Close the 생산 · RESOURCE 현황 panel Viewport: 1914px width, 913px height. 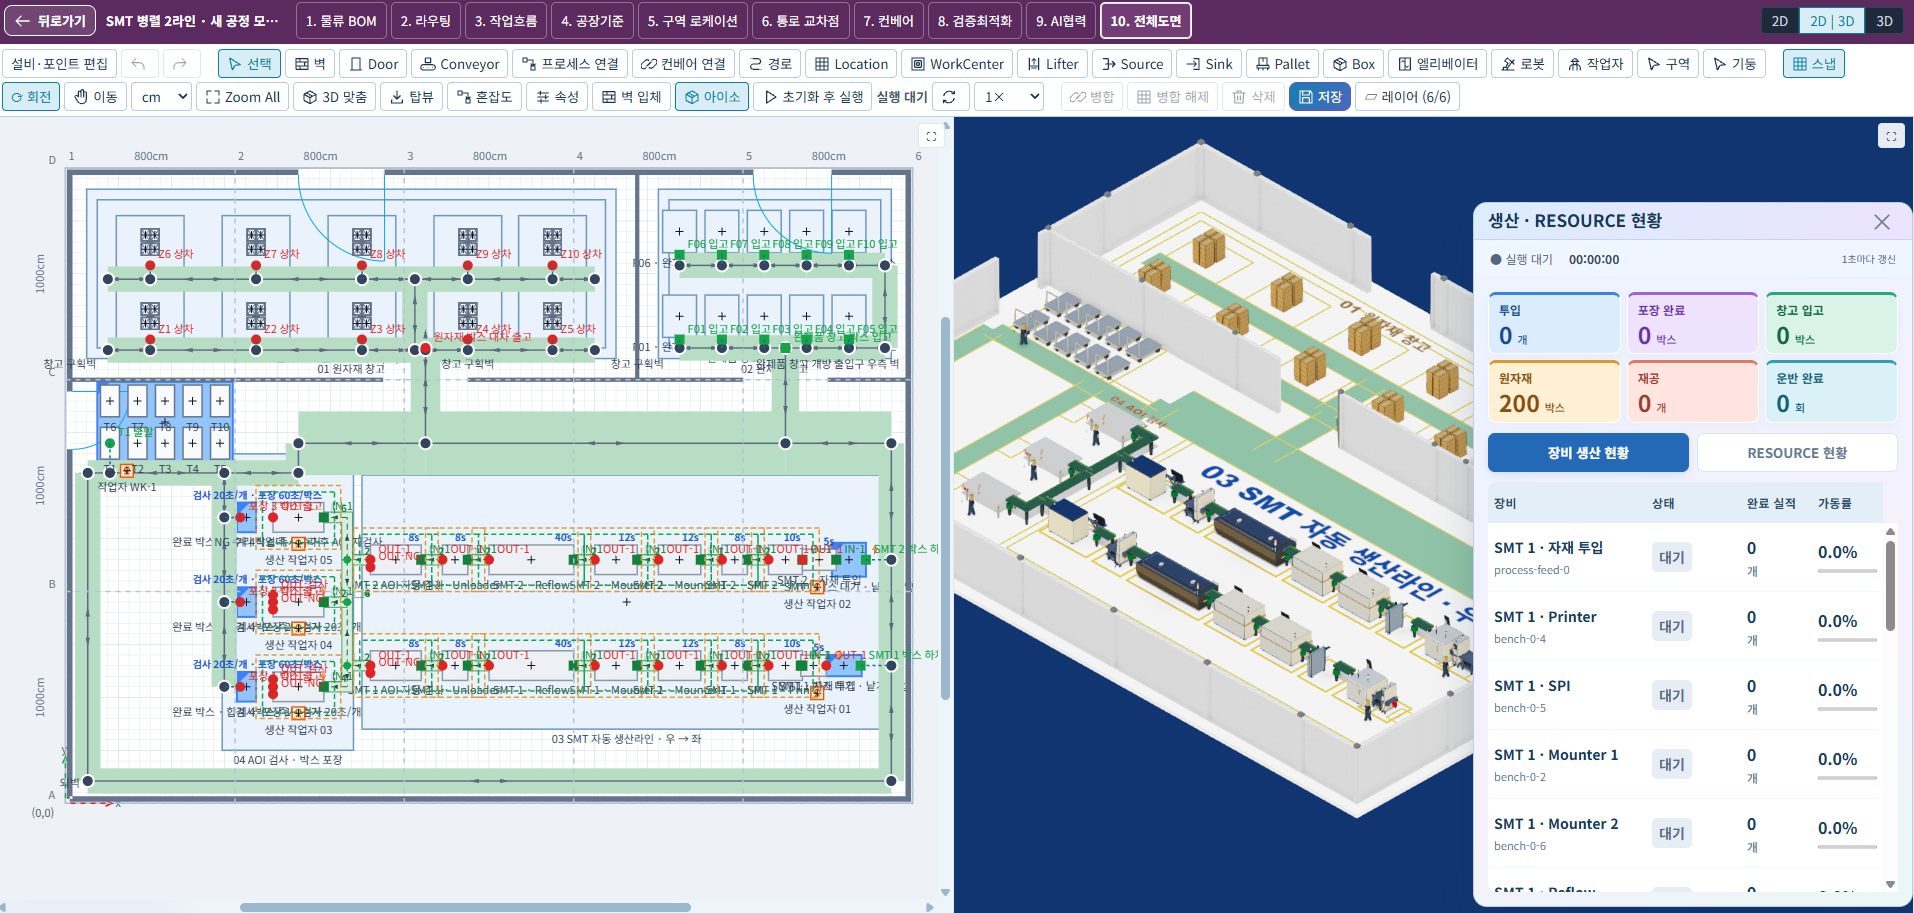(1881, 222)
